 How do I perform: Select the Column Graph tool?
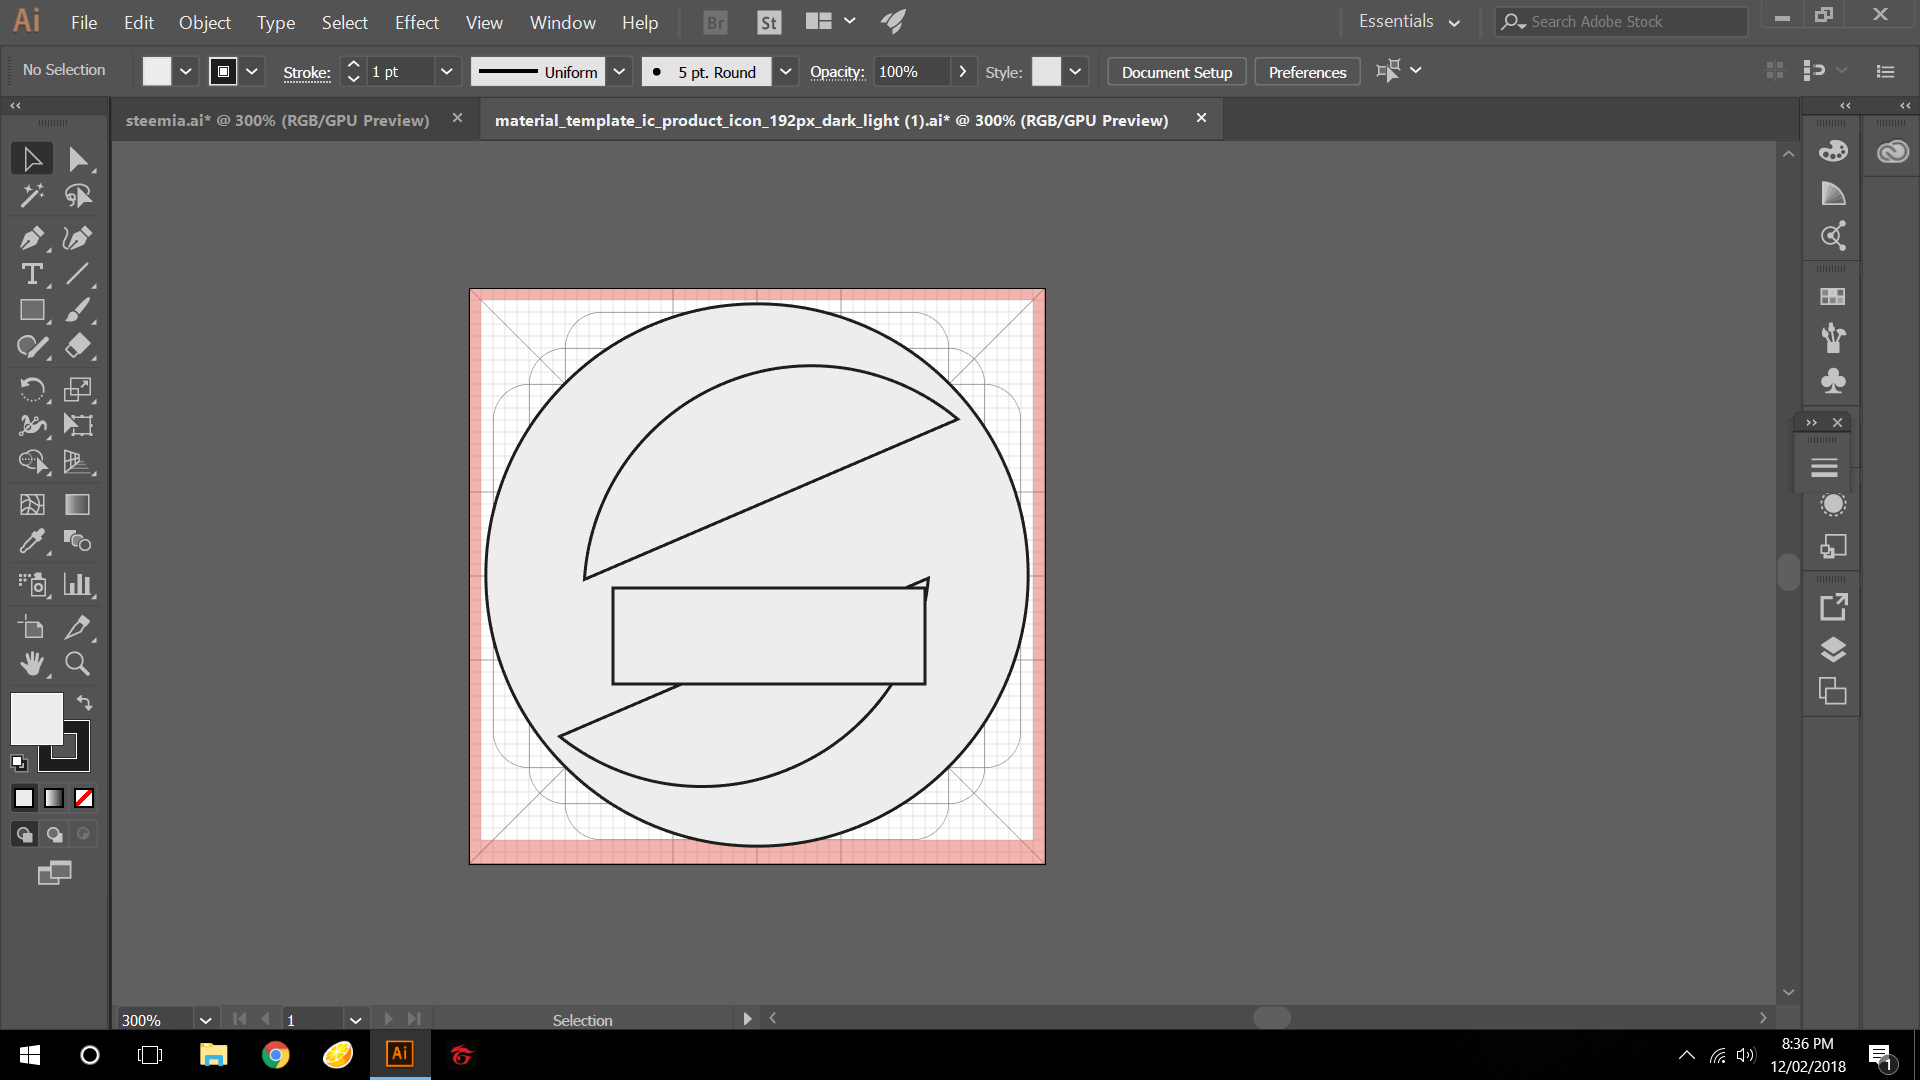[x=78, y=584]
